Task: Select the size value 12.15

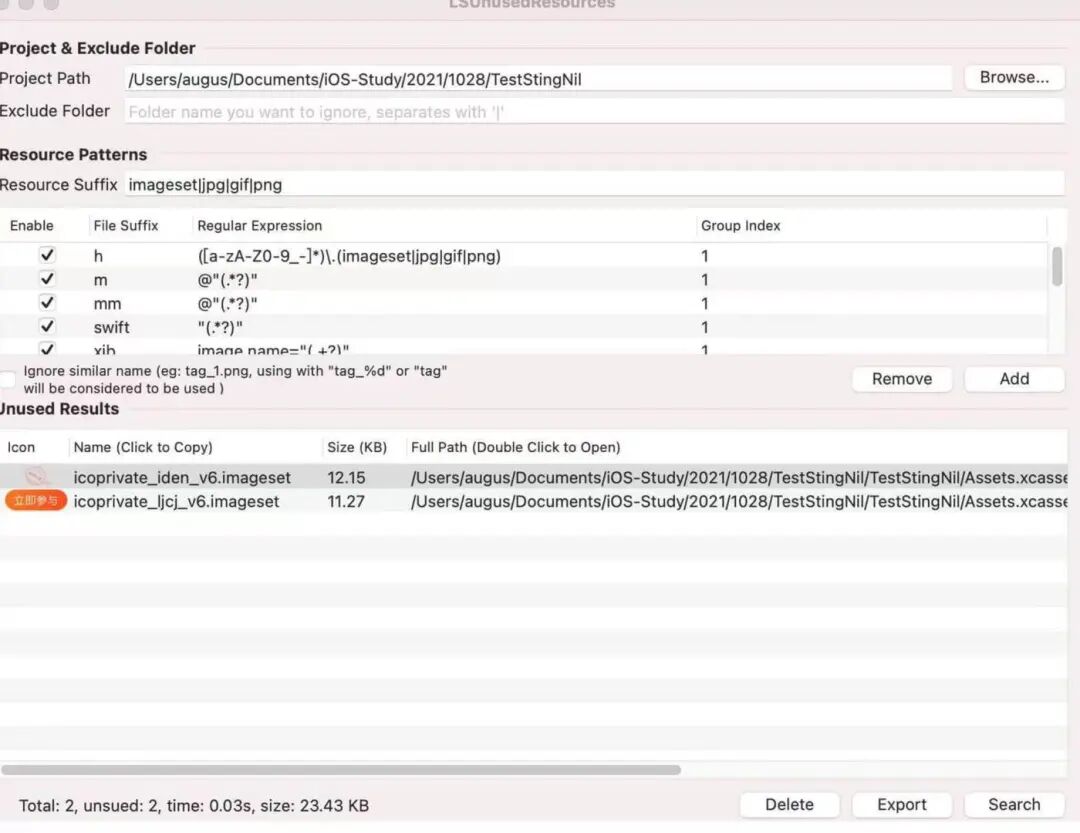Action: click(346, 477)
